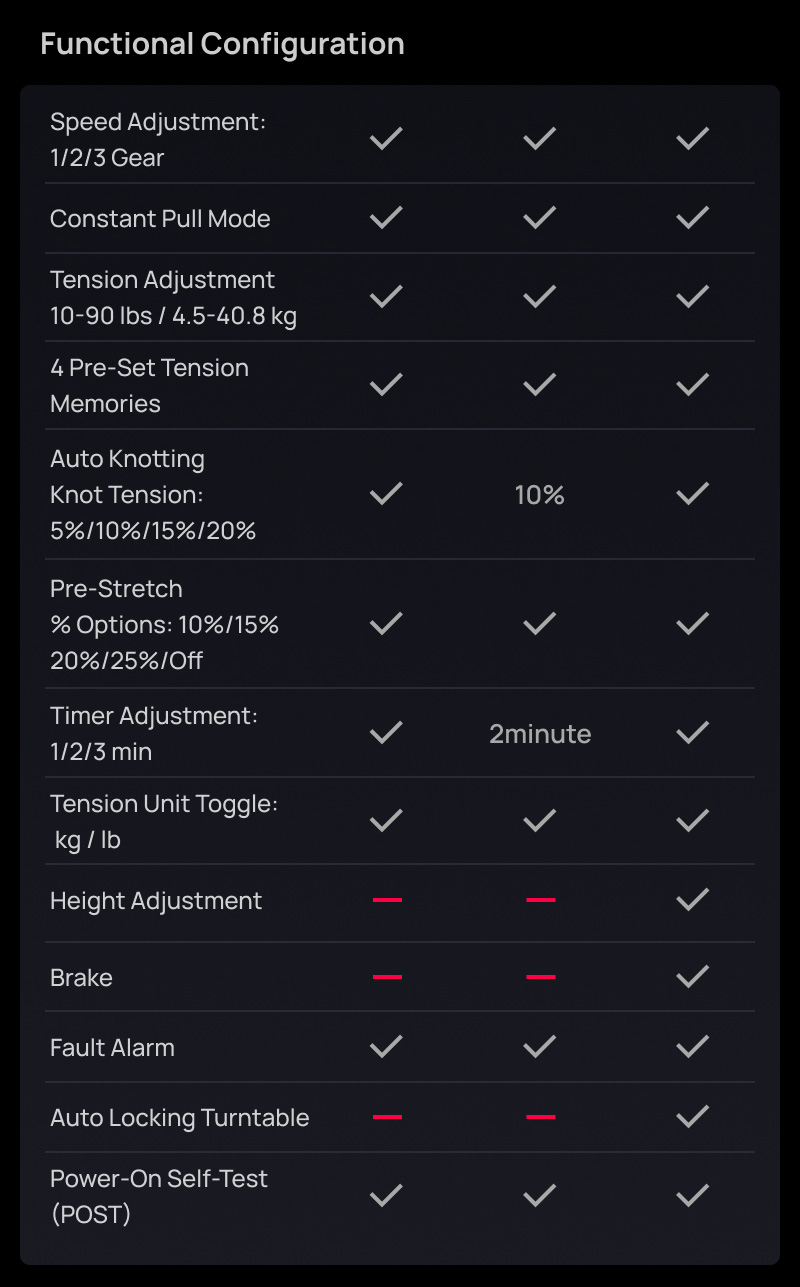Viewport: 800px width, 1287px height.
Task: Click the 2minute value in Timer Adjustment row
Action: 540,735
